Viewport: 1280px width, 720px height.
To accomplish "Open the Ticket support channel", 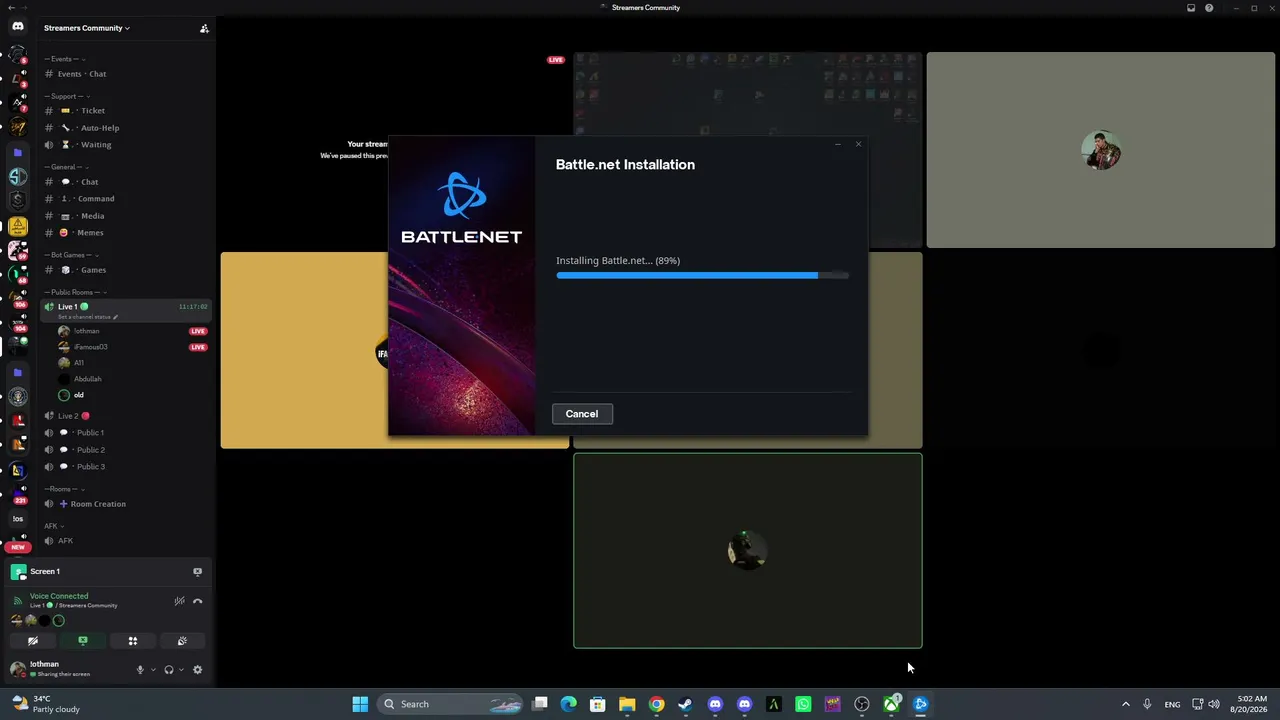I will pyautogui.click(x=126, y=111).
